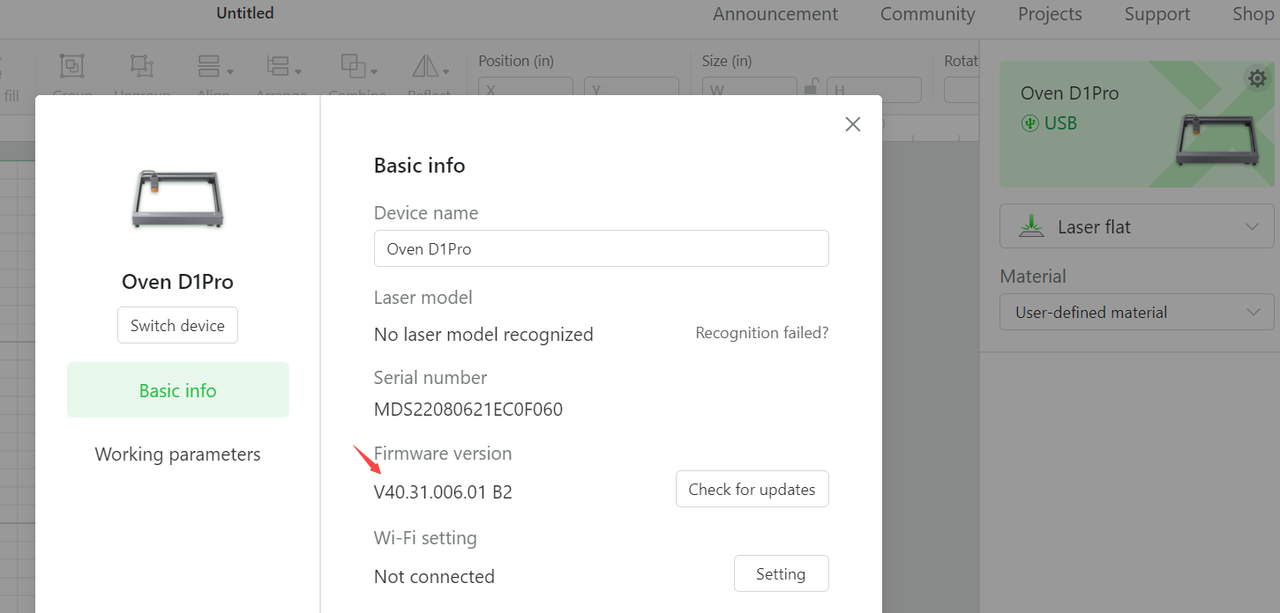Toggle the size aspect ratio lock icon
Viewport: 1280px width, 613px height.
click(812, 89)
